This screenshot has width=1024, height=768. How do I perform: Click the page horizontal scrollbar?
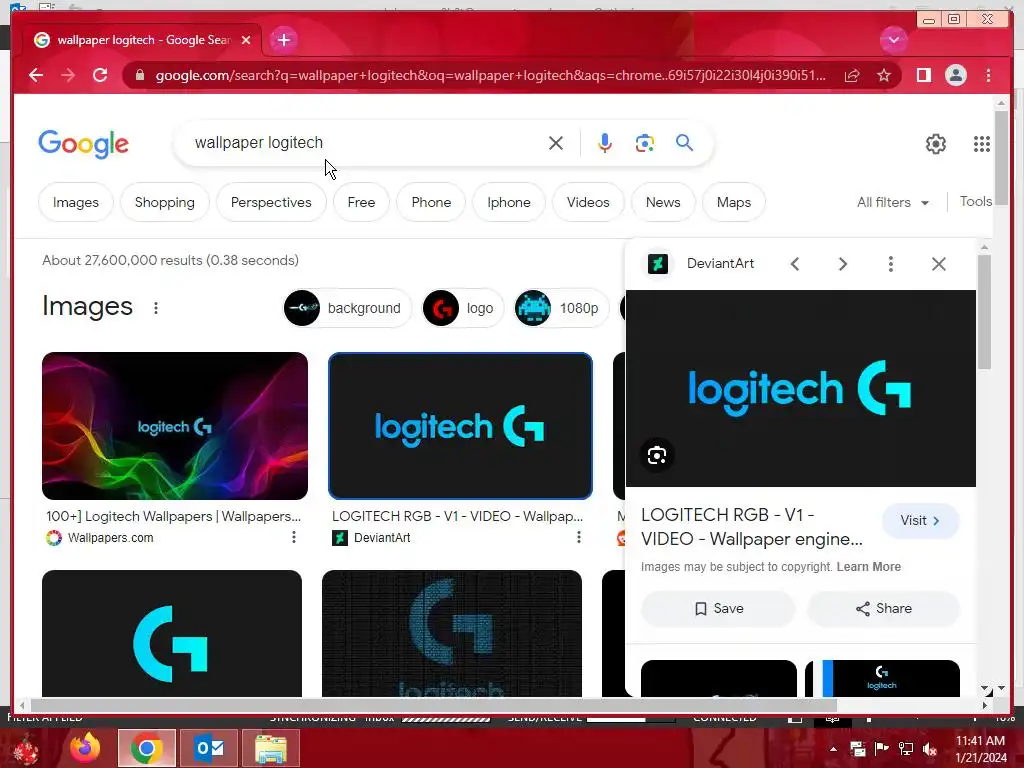point(434,705)
